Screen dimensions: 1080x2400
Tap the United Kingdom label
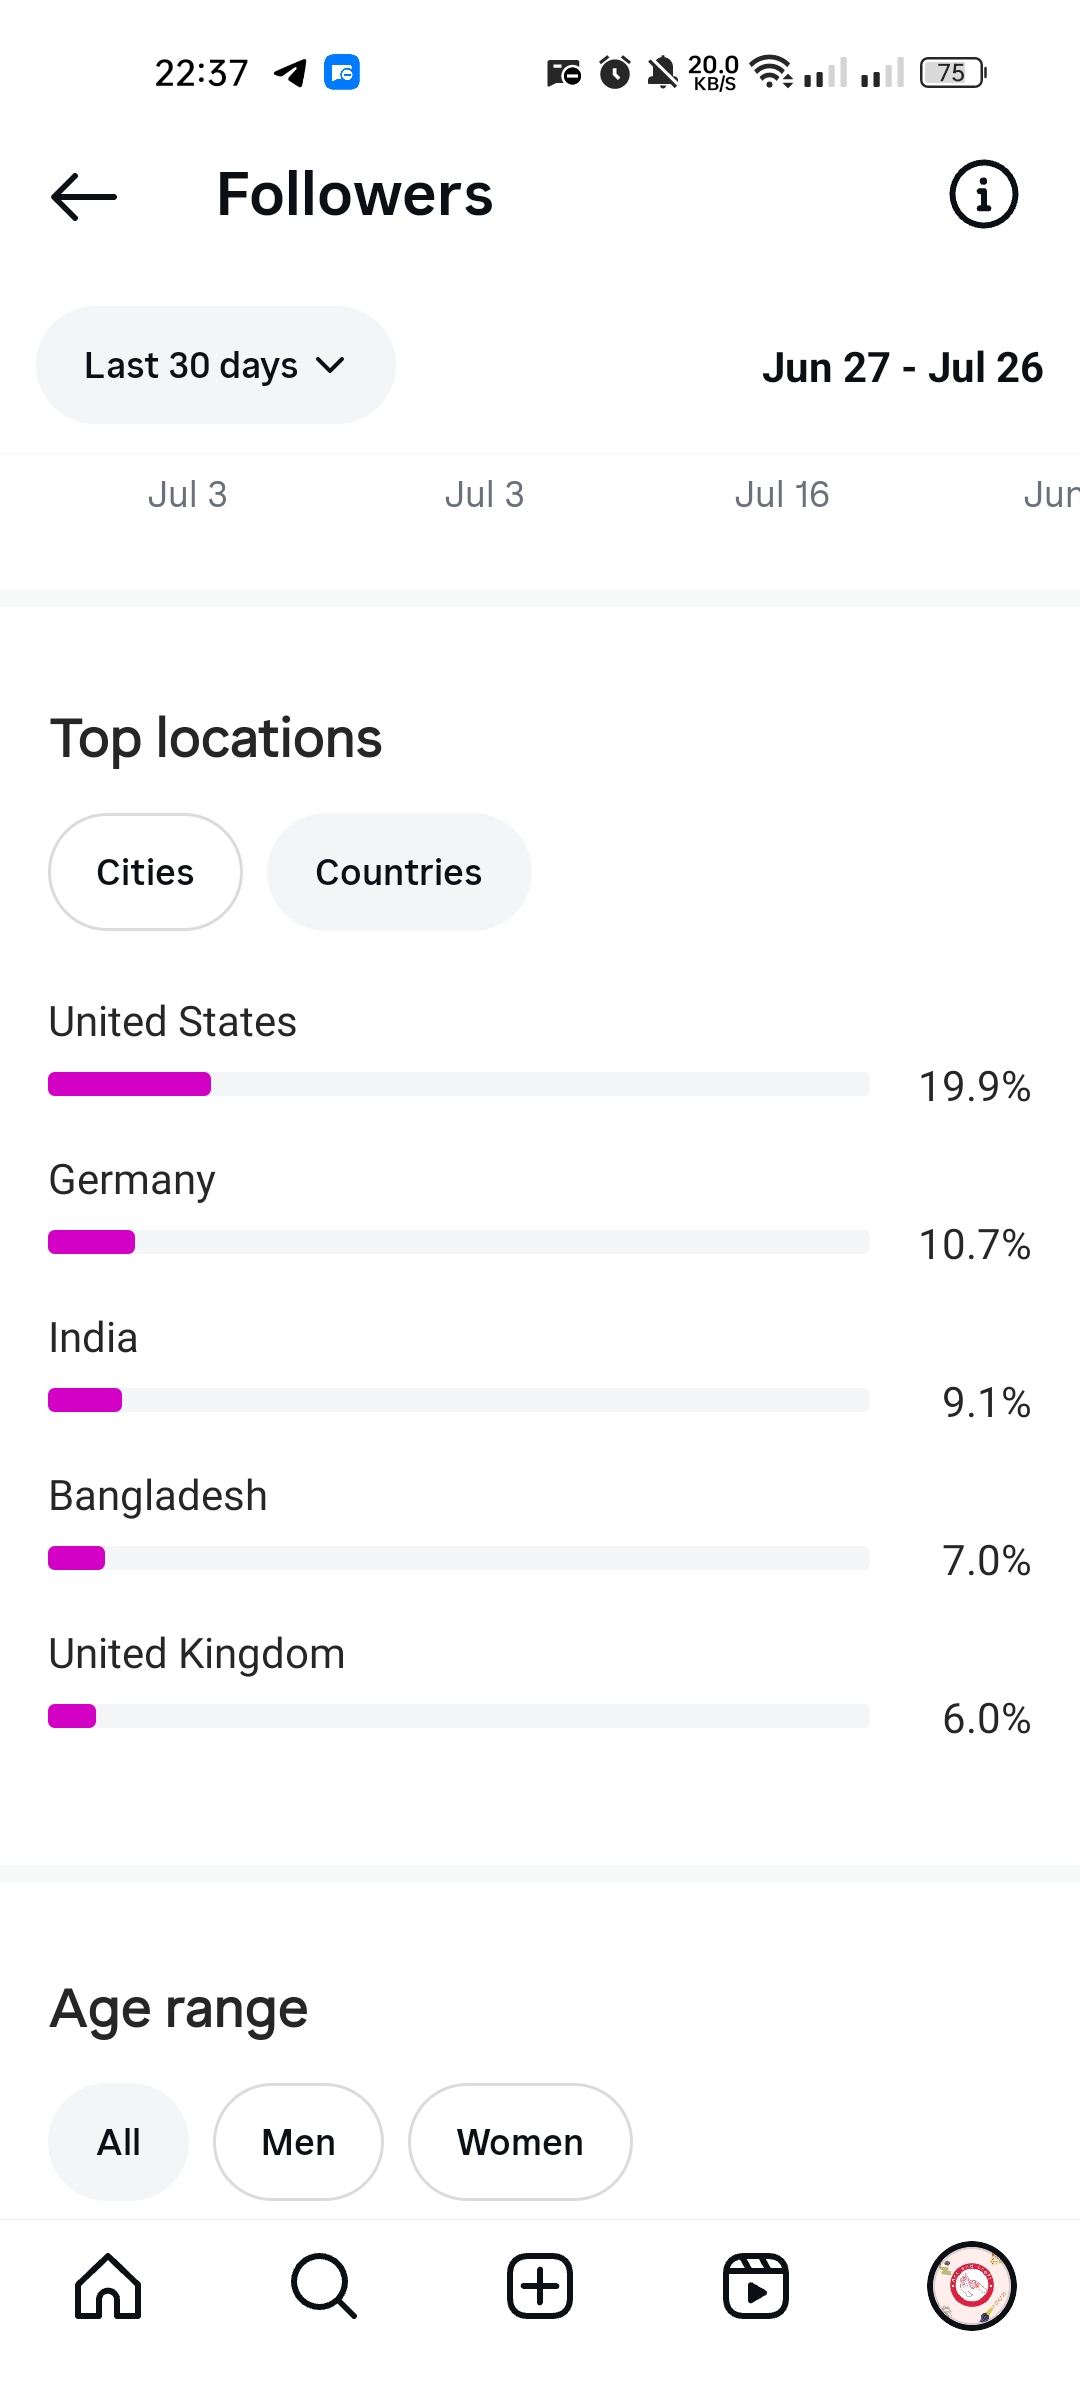tap(197, 1654)
